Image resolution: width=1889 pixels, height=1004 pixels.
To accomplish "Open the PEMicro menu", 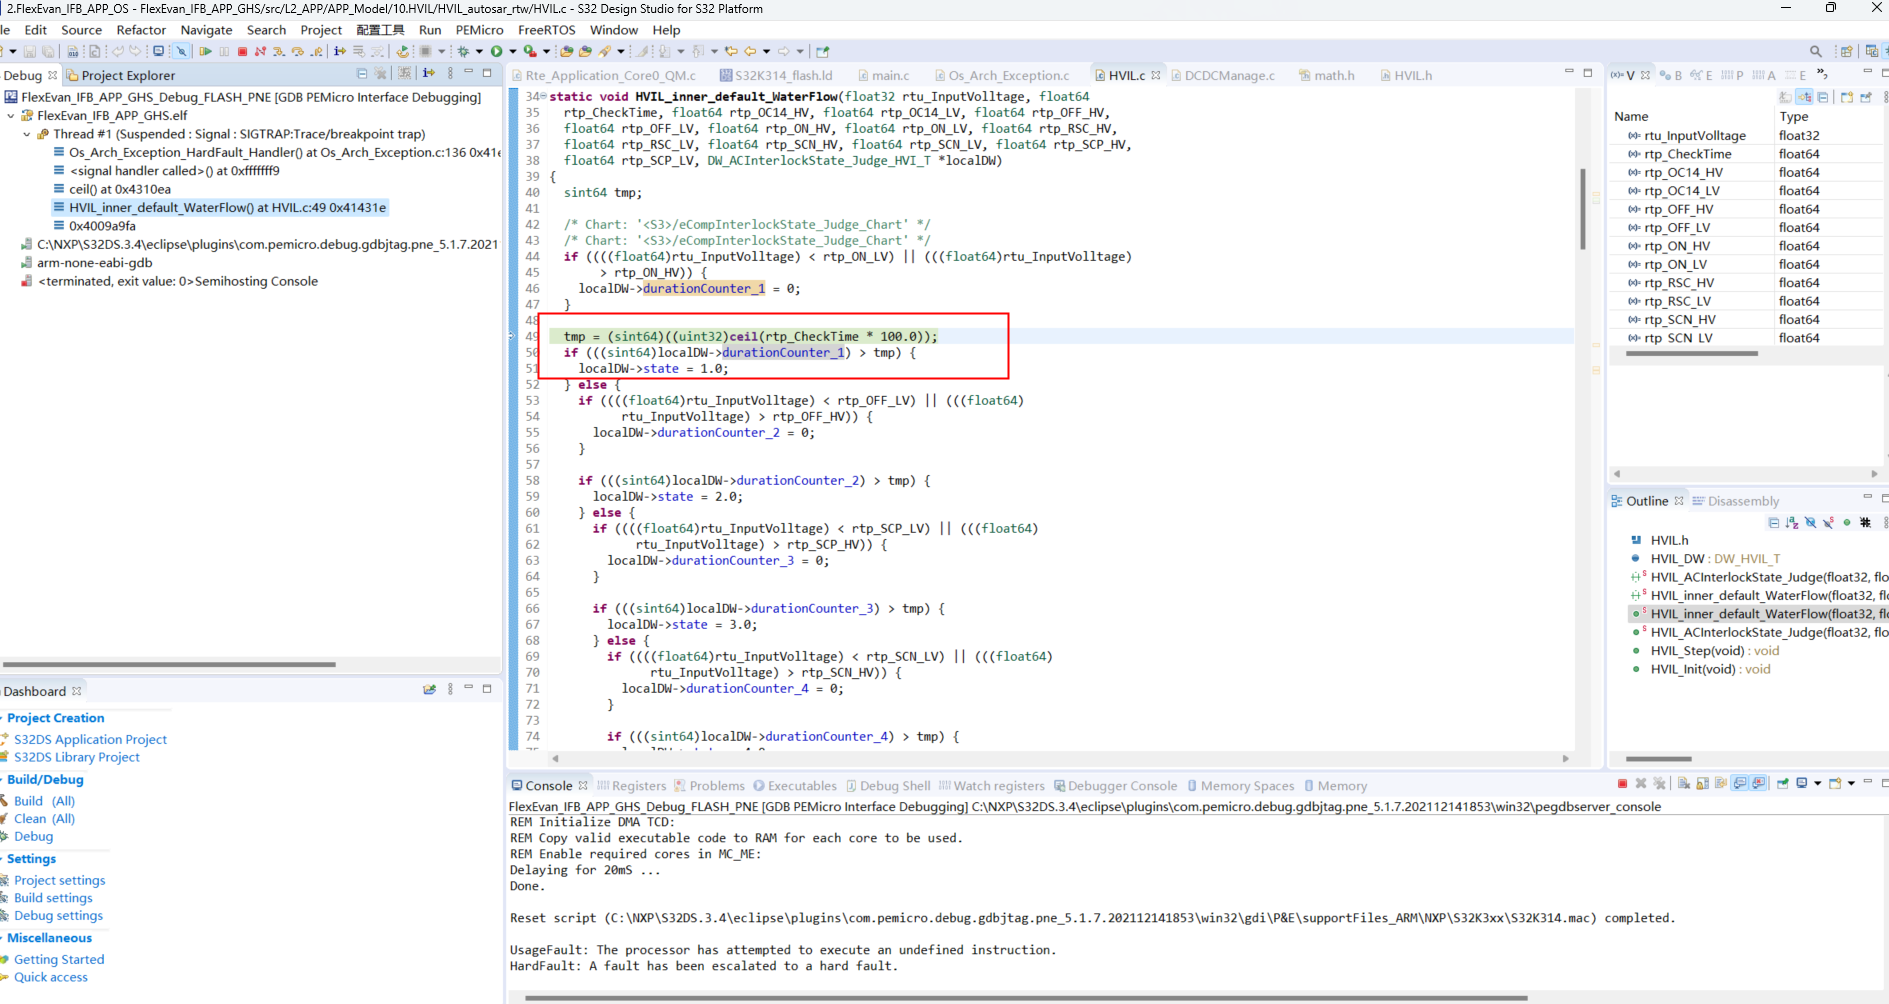I will (x=479, y=30).
